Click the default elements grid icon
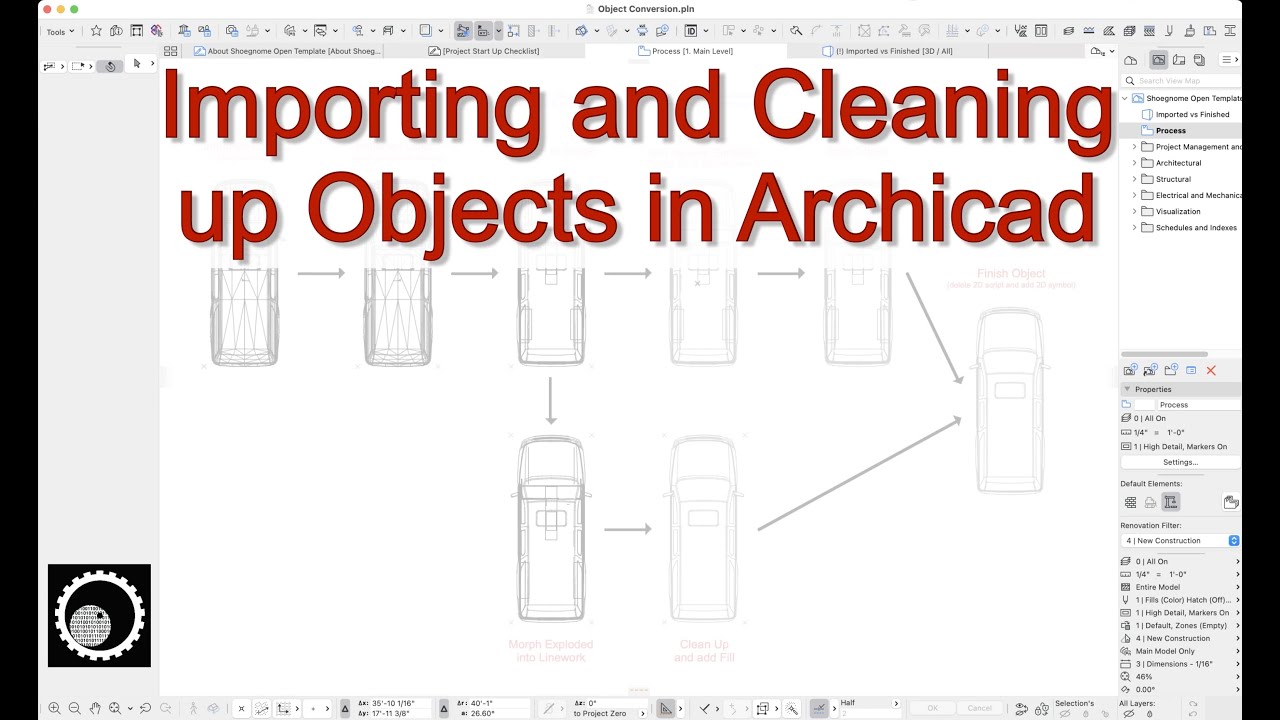Screen dimensions: 1280x720 click(x=1130, y=502)
